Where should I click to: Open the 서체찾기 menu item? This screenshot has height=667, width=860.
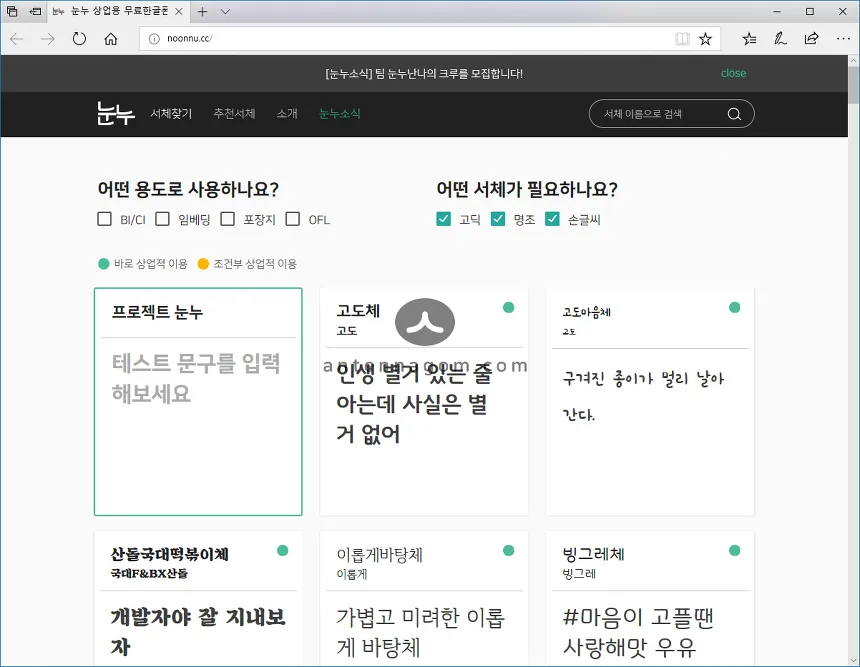point(171,114)
